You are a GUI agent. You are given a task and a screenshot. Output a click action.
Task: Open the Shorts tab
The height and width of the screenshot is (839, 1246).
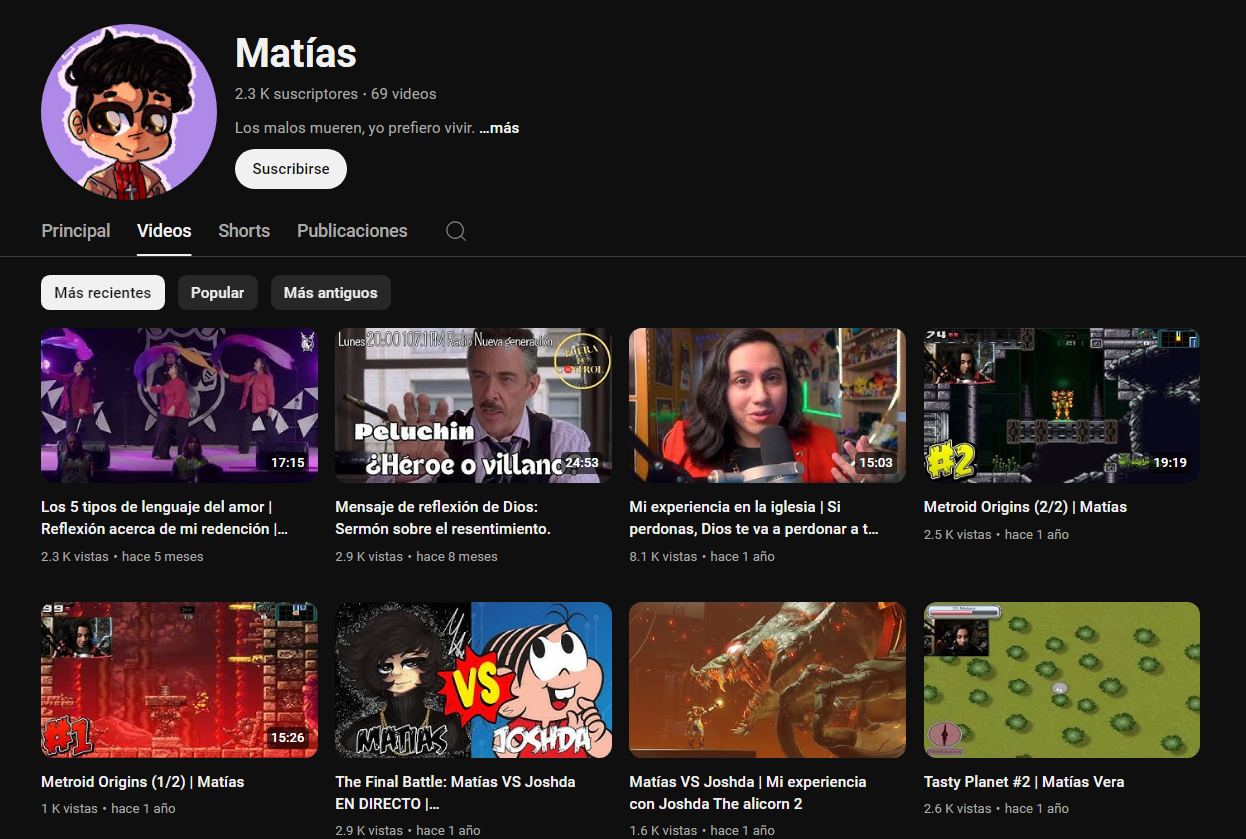244,231
